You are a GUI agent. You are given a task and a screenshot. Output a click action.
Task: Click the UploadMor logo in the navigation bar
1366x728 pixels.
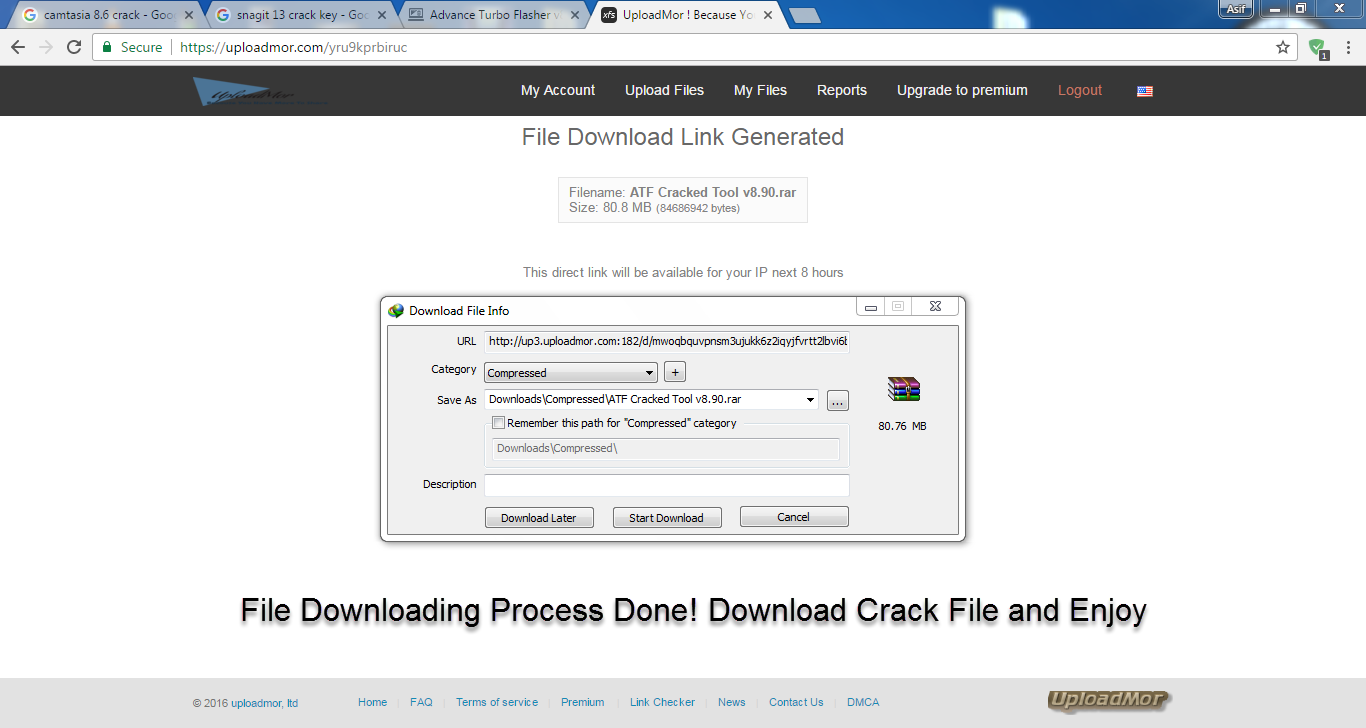coord(260,90)
